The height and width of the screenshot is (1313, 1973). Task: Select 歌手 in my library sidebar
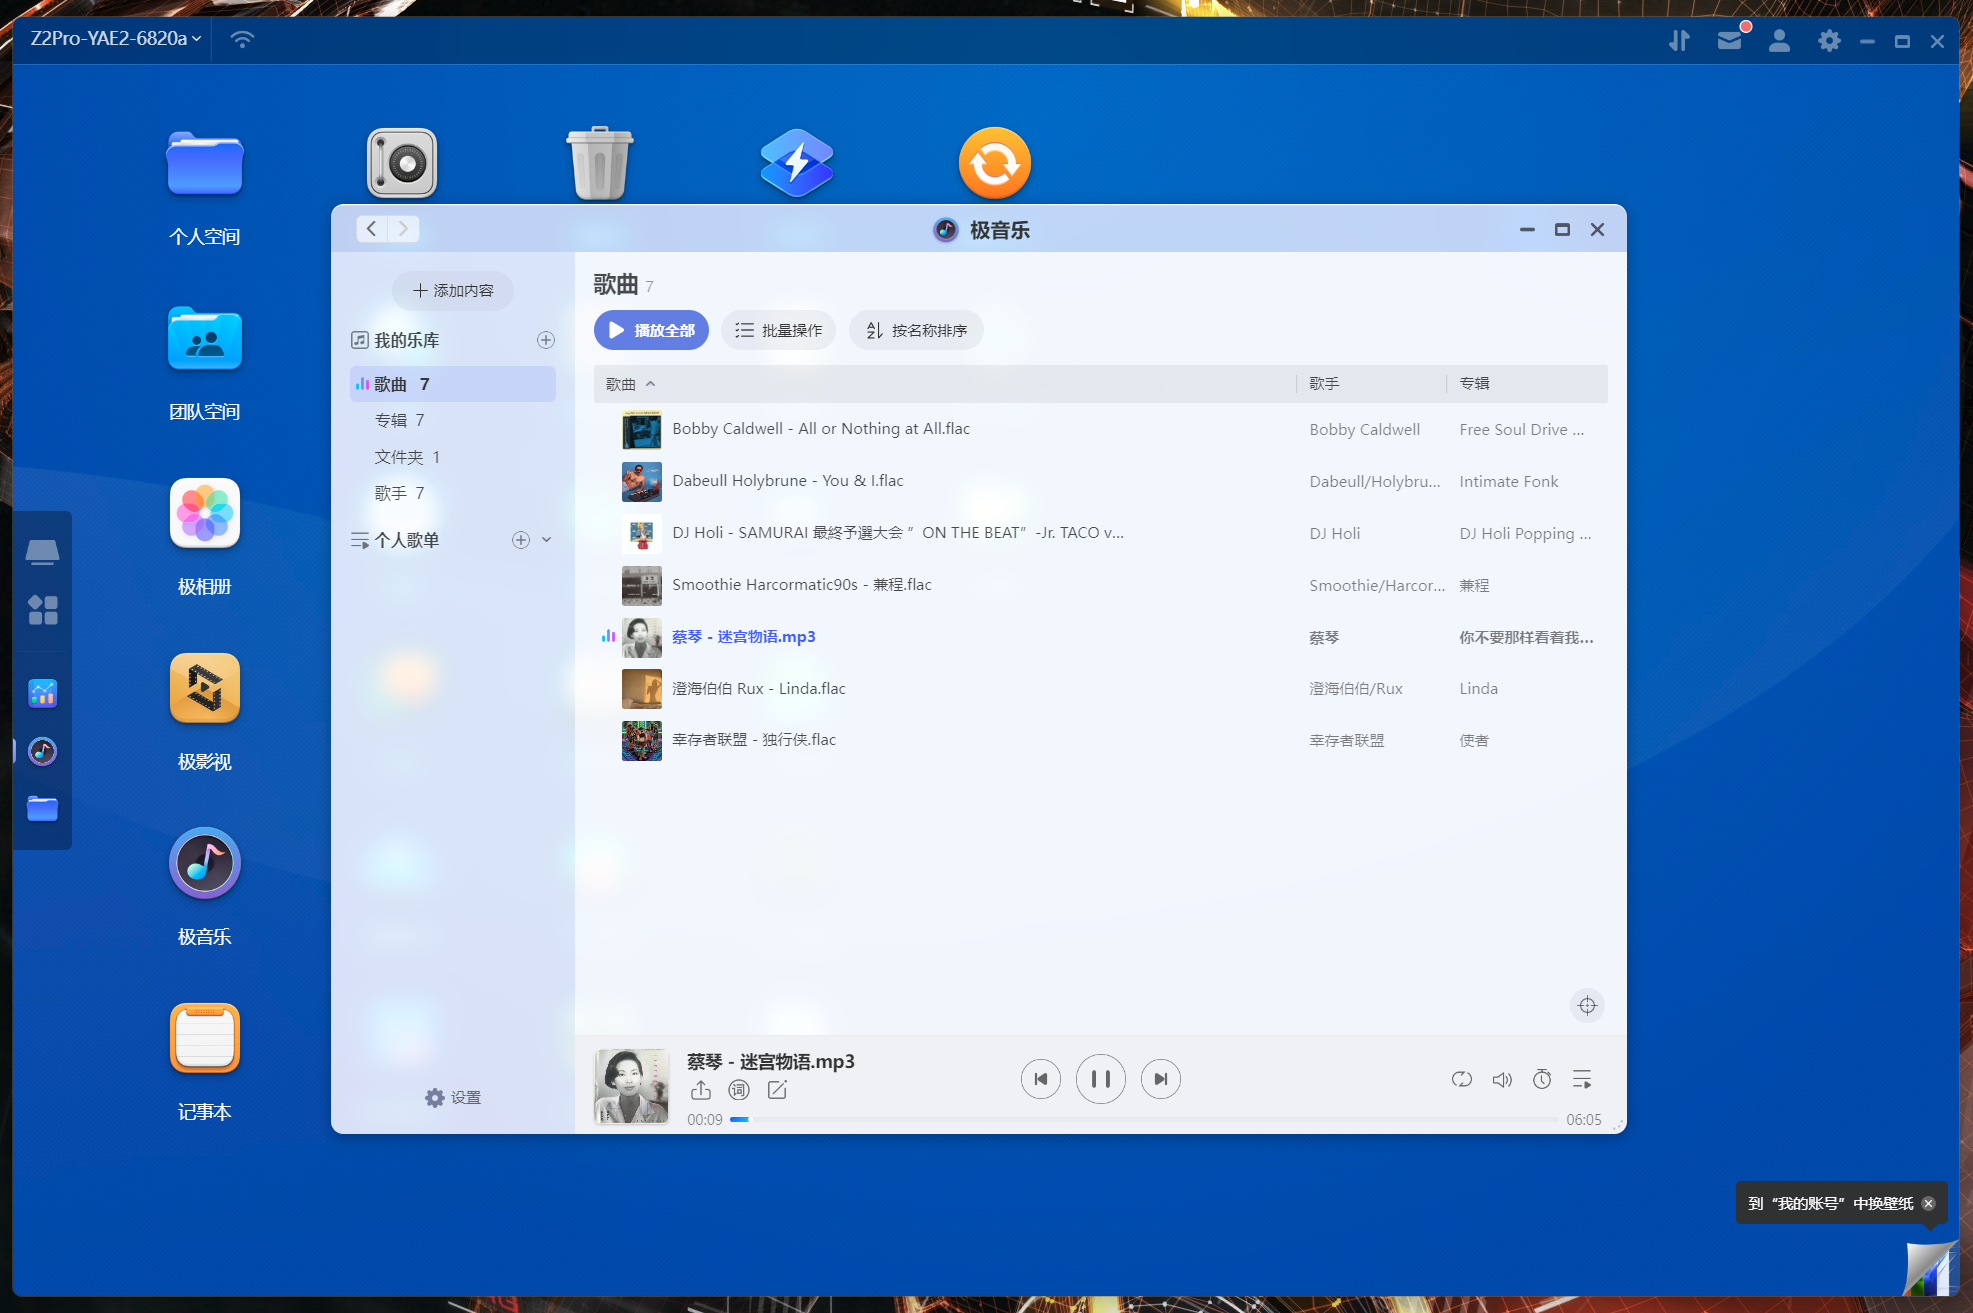click(x=399, y=493)
